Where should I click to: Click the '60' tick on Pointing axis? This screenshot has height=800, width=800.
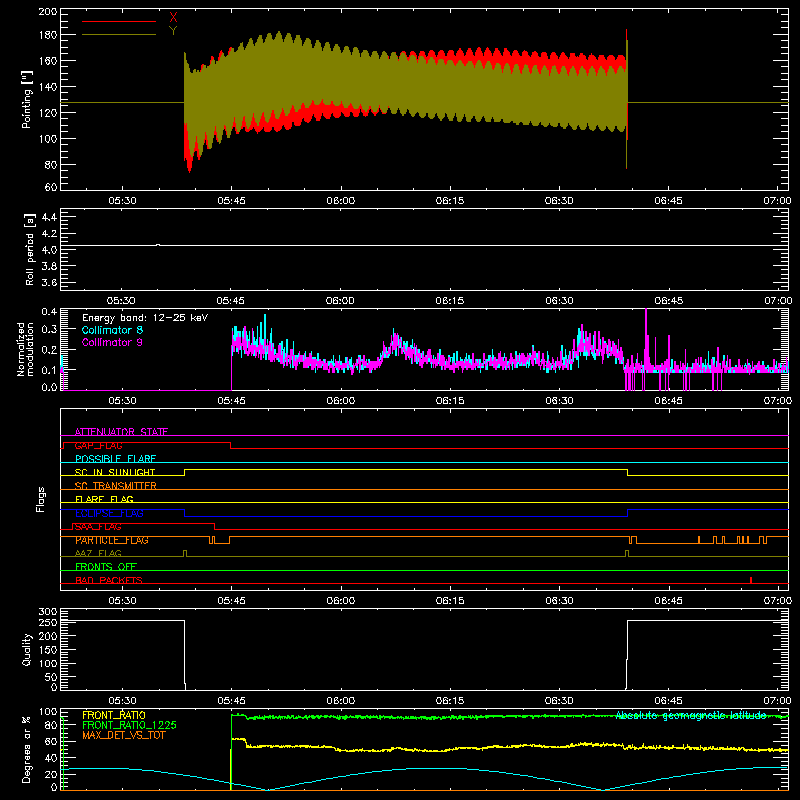[x=51, y=187]
